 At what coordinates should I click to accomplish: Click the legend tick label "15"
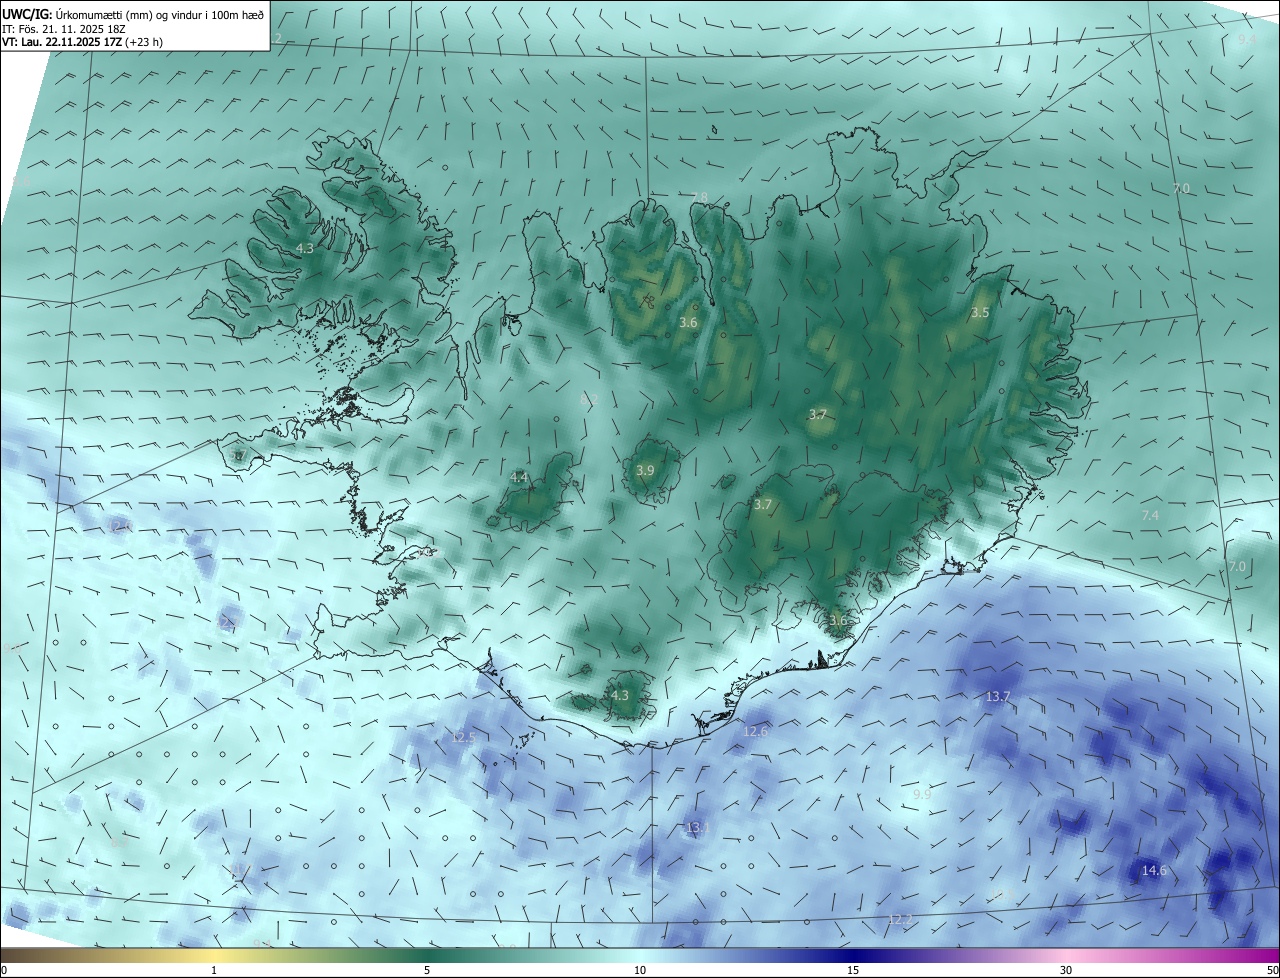coord(853,971)
